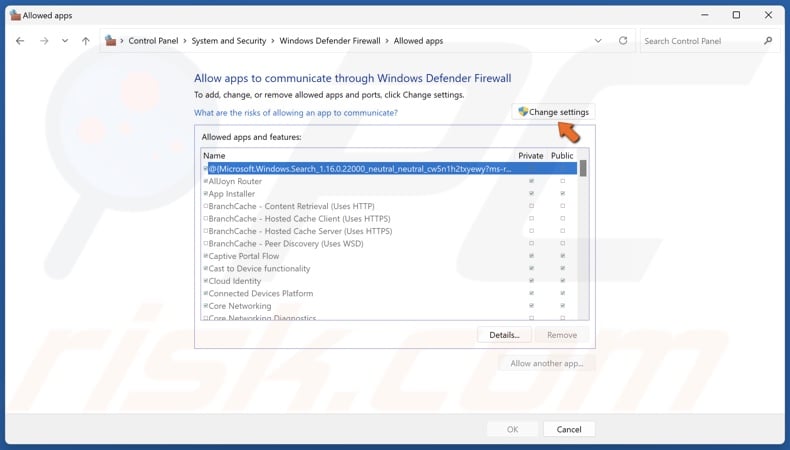Click the search magnifier icon
The height and width of the screenshot is (450, 790).
tap(768, 41)
